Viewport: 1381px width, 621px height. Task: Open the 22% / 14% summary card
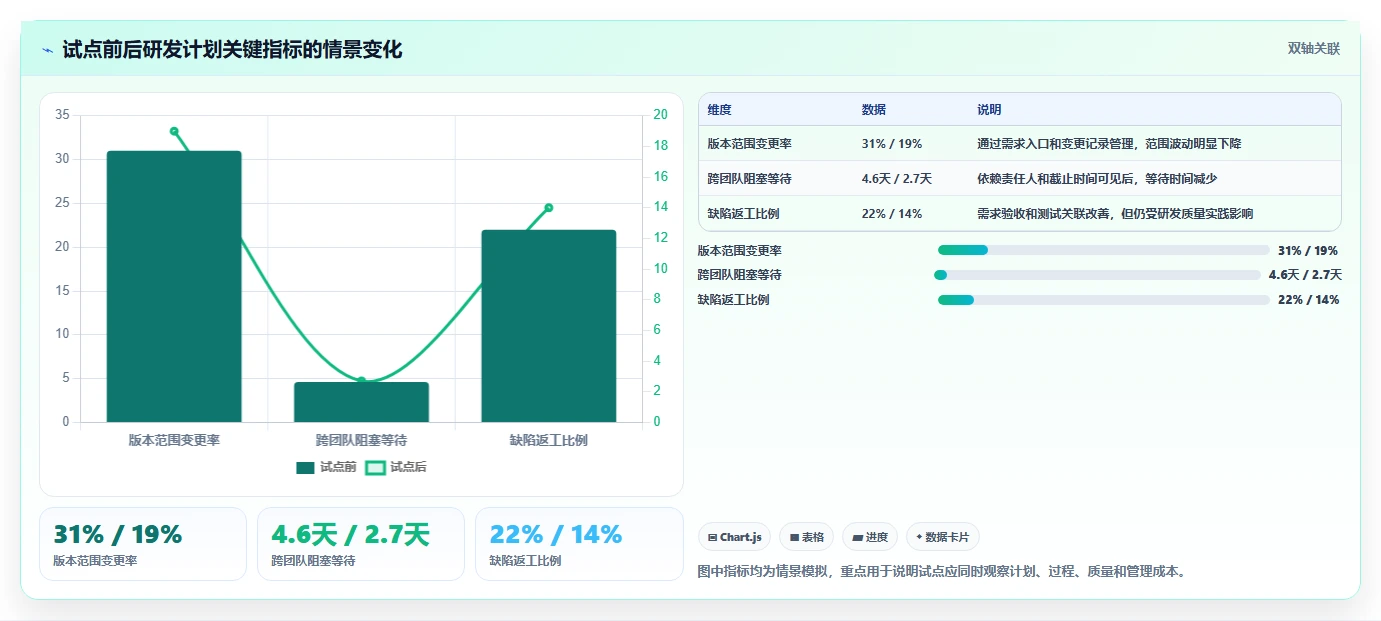click(579, 544)
